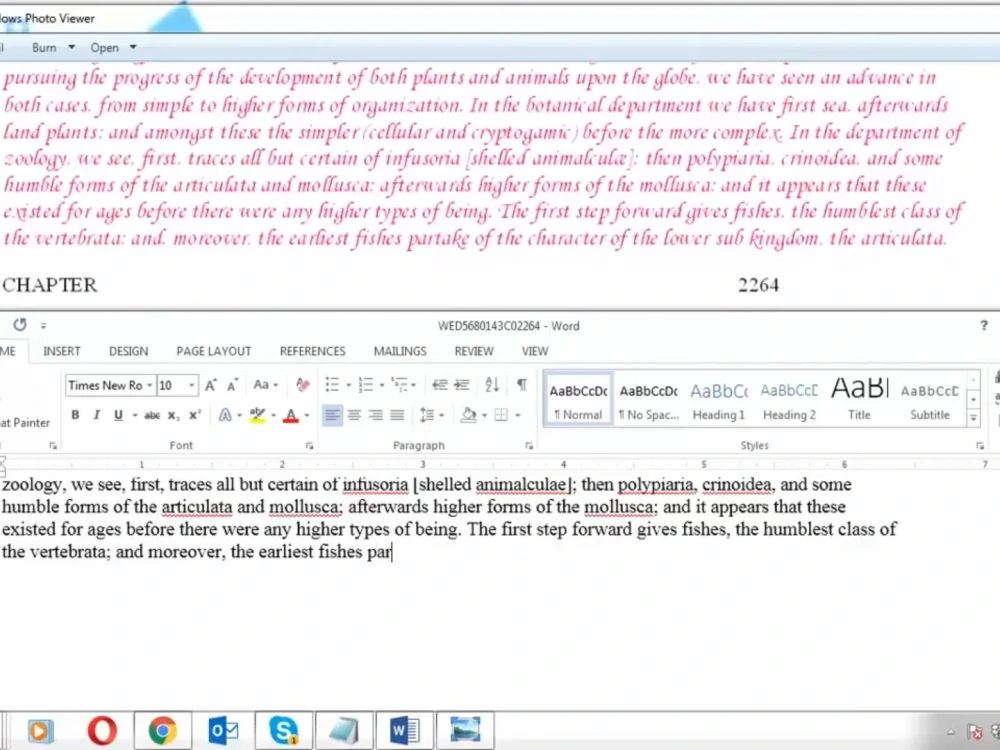Toggle Subscript formatting

[173, 415]
